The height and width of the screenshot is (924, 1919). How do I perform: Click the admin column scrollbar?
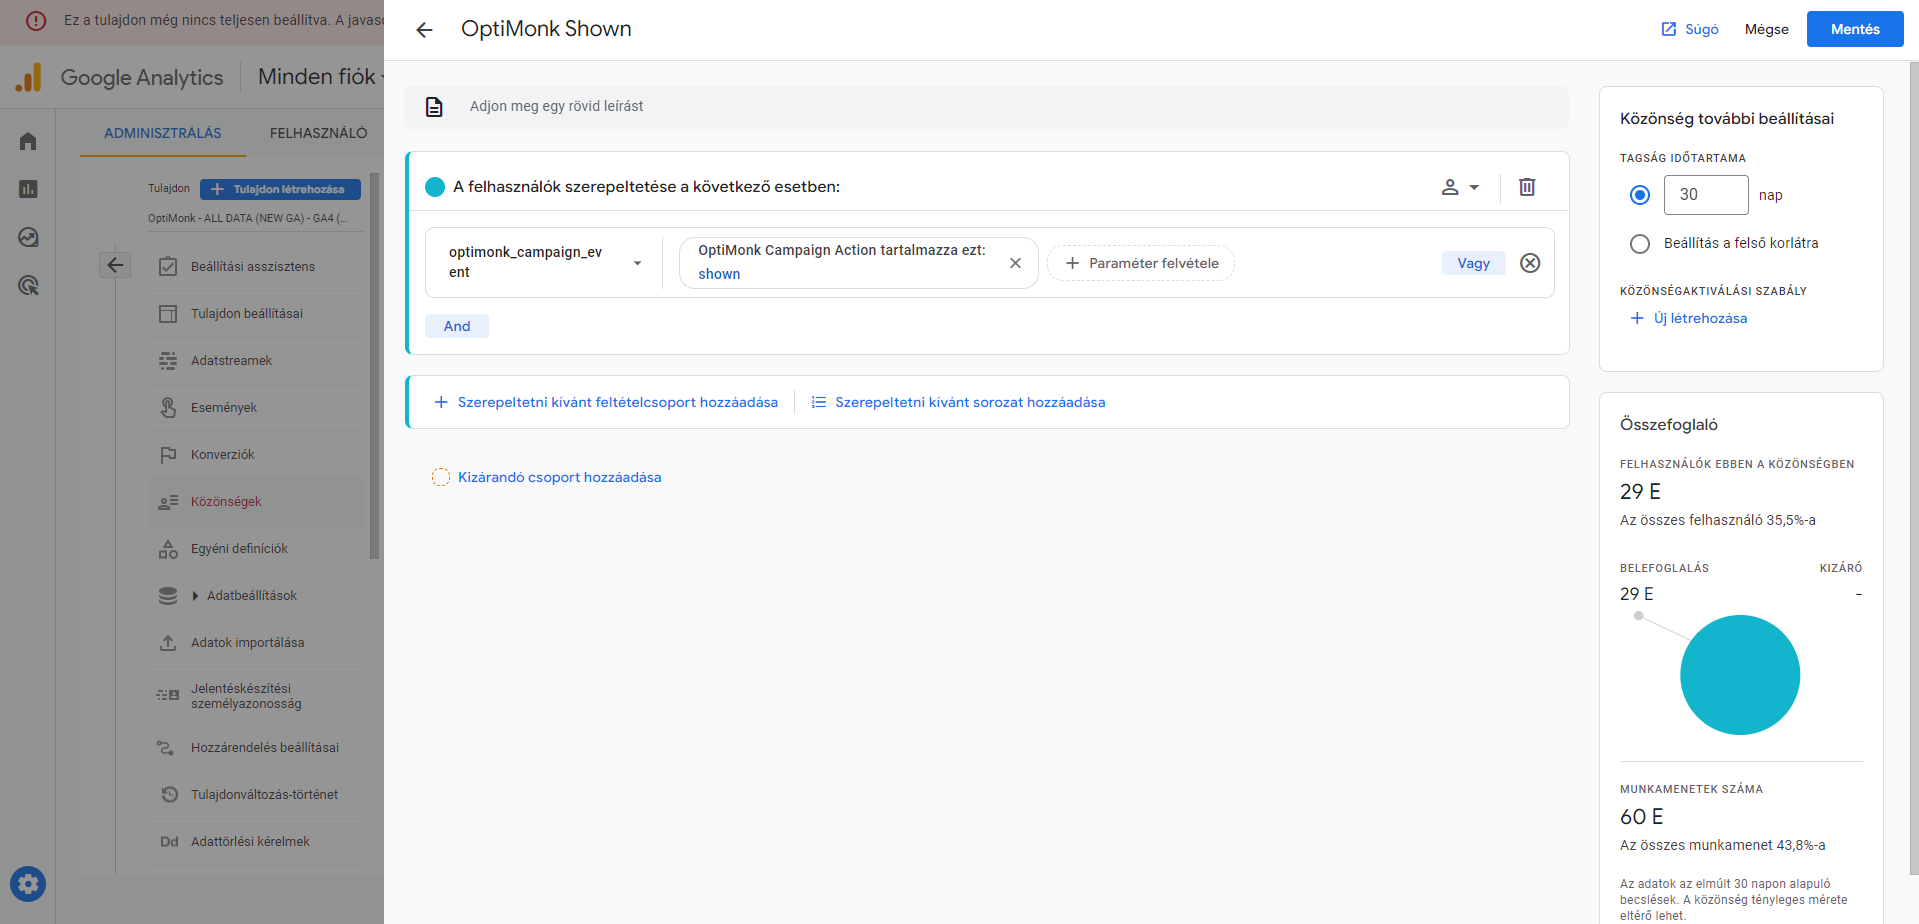pyautogui.click(x=374, y=366)
